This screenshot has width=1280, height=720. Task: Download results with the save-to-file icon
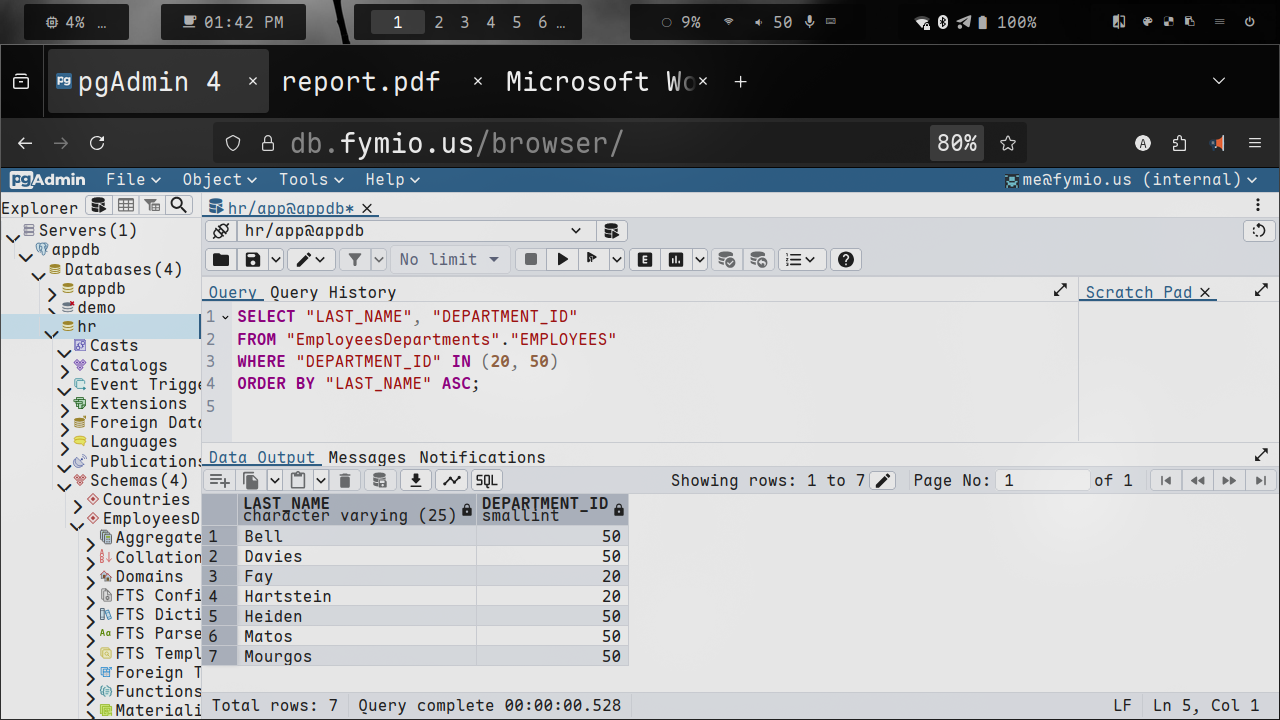click(x=415, y=481)
